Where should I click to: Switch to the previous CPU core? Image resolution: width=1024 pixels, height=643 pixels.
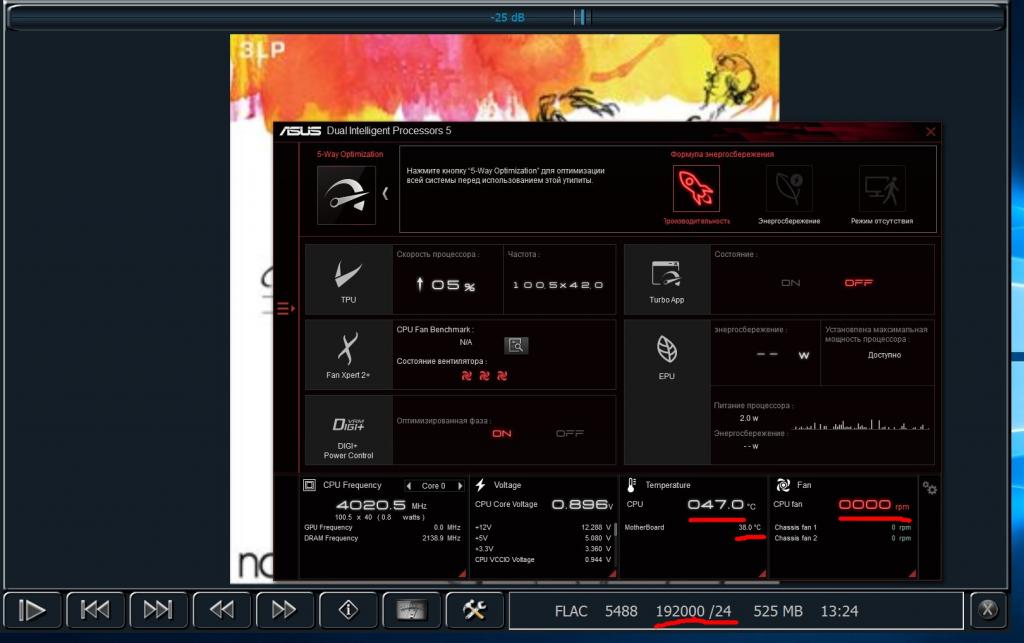coord(409,486)
